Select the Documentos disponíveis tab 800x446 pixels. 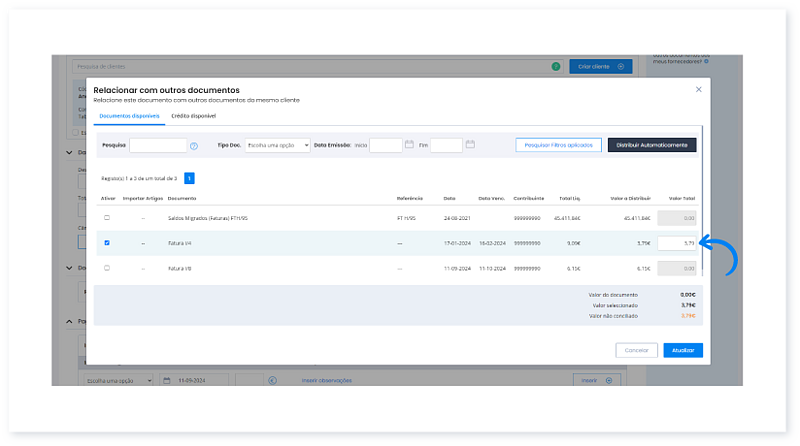click(128, 116)
